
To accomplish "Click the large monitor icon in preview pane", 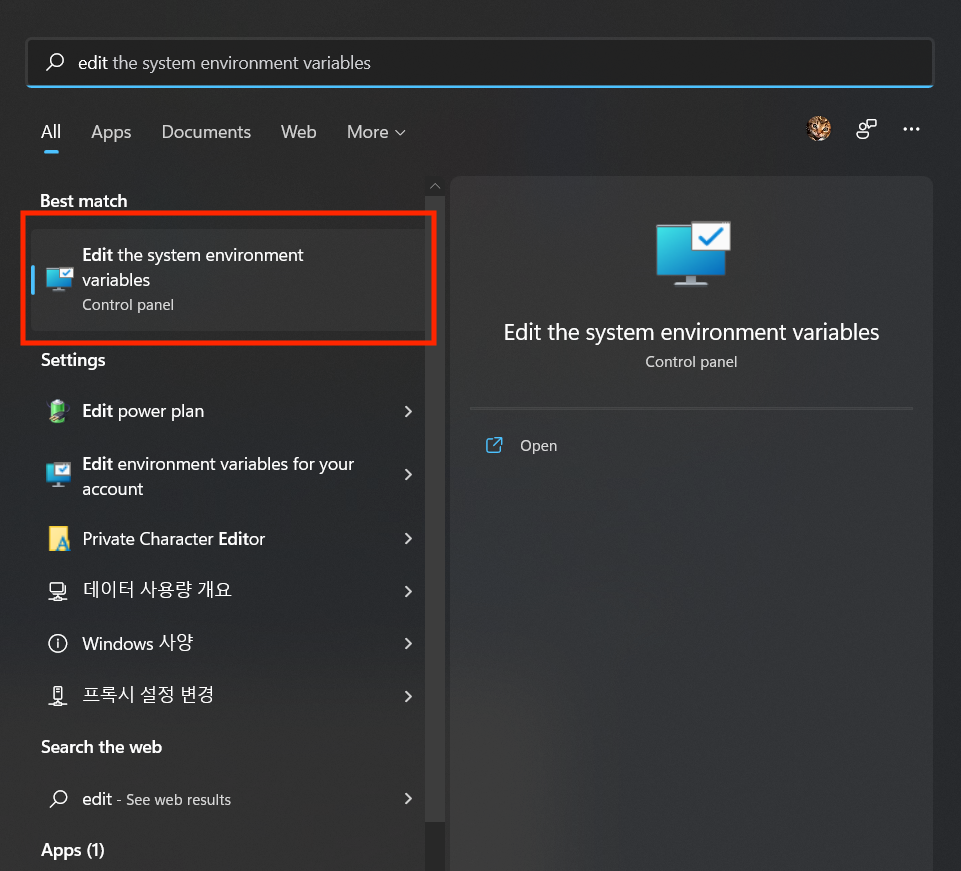I will 693,253.
